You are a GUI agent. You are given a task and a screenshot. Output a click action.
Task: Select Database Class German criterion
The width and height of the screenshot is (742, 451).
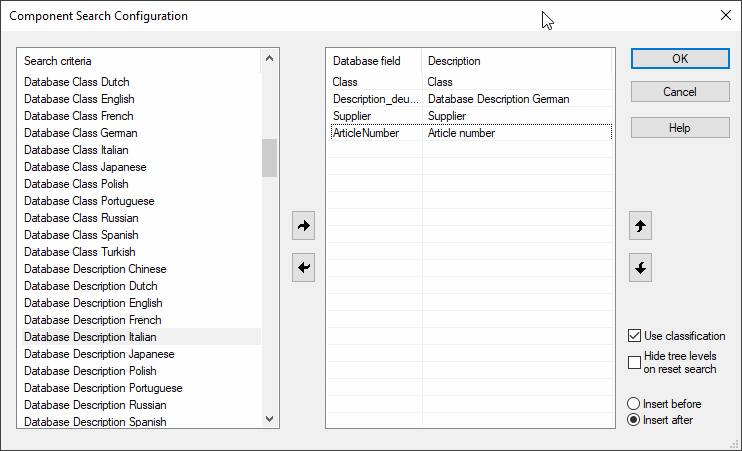click(x=141, y=133)
